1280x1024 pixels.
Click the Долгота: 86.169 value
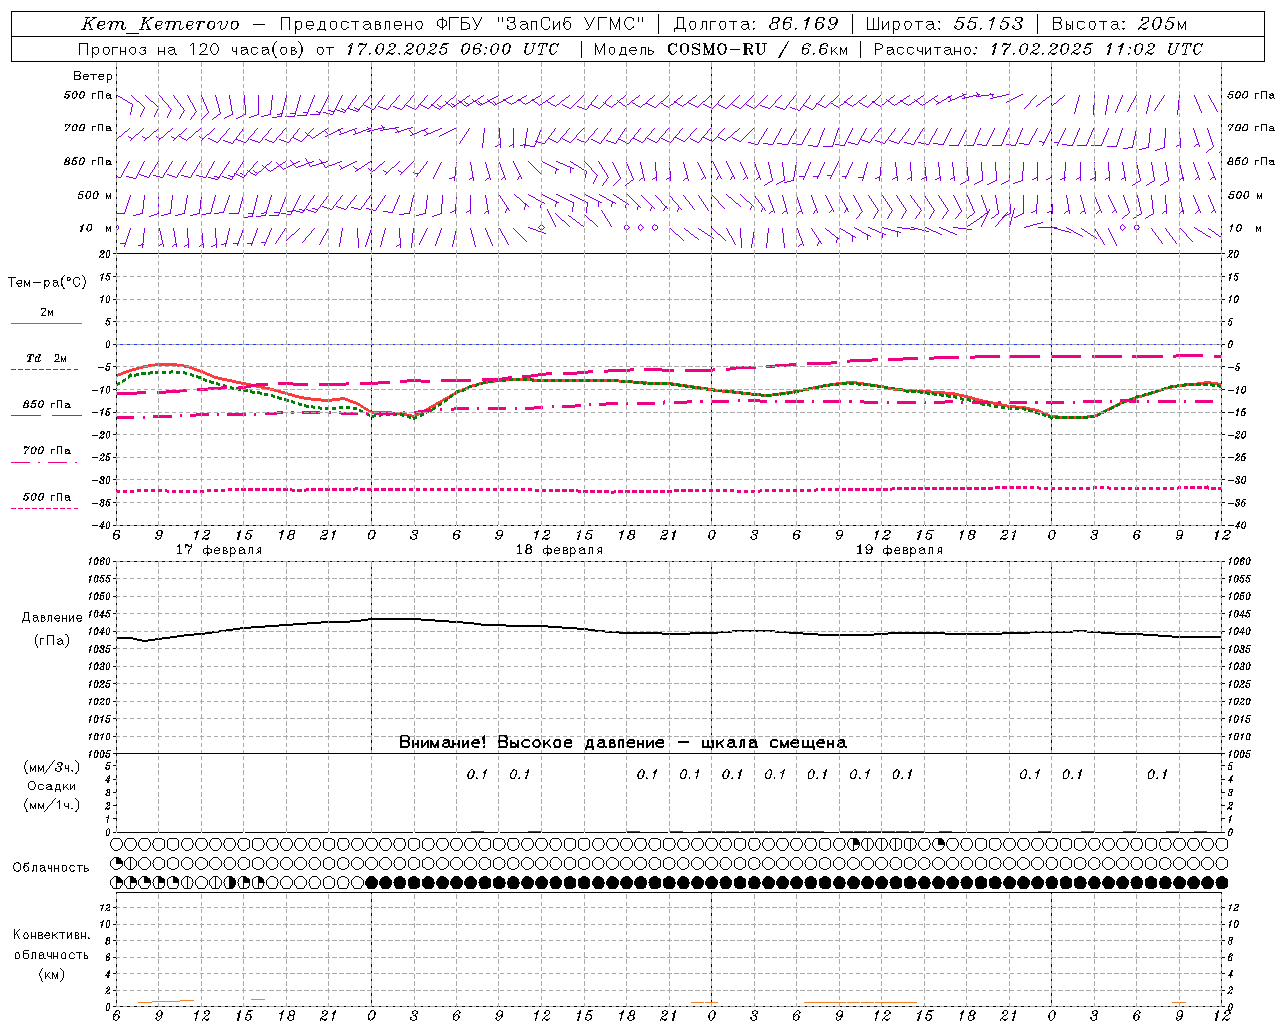point(756,24)
